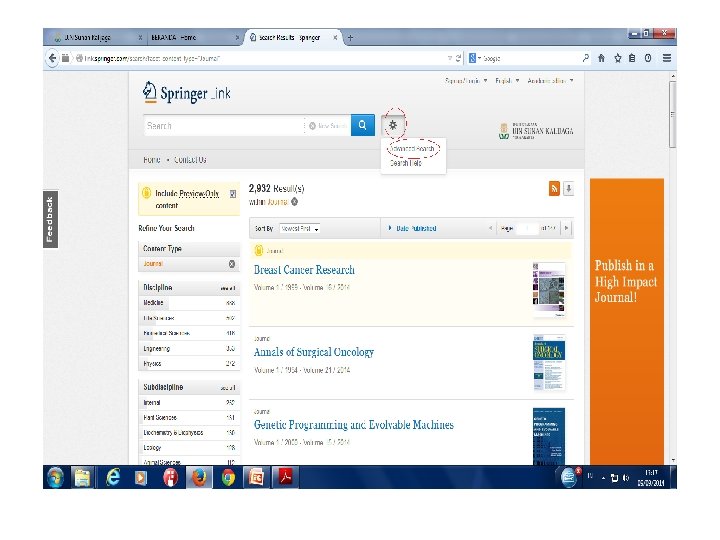Toggle Include Preview-Only content checkbox
720x540 pixels.
coord(233,194)
